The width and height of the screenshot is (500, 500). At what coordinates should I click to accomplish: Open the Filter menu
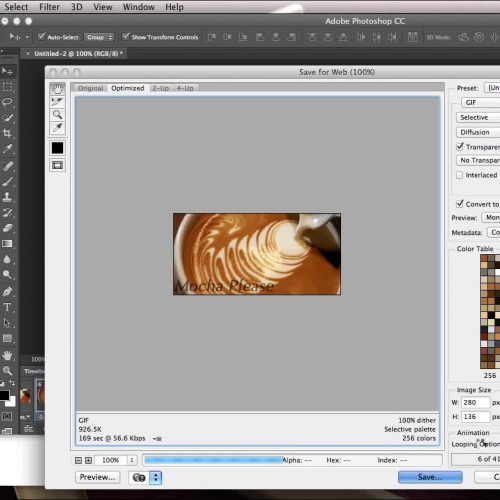coord(49,7)
